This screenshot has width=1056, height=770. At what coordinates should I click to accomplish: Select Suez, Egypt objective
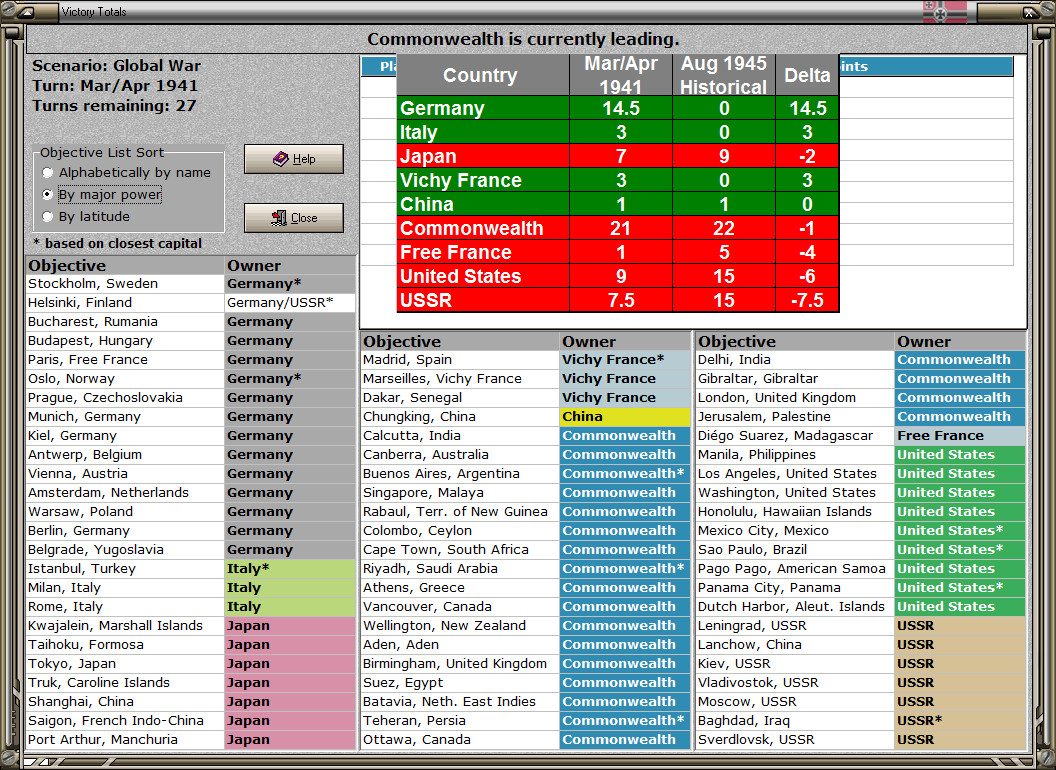(460, 682)
